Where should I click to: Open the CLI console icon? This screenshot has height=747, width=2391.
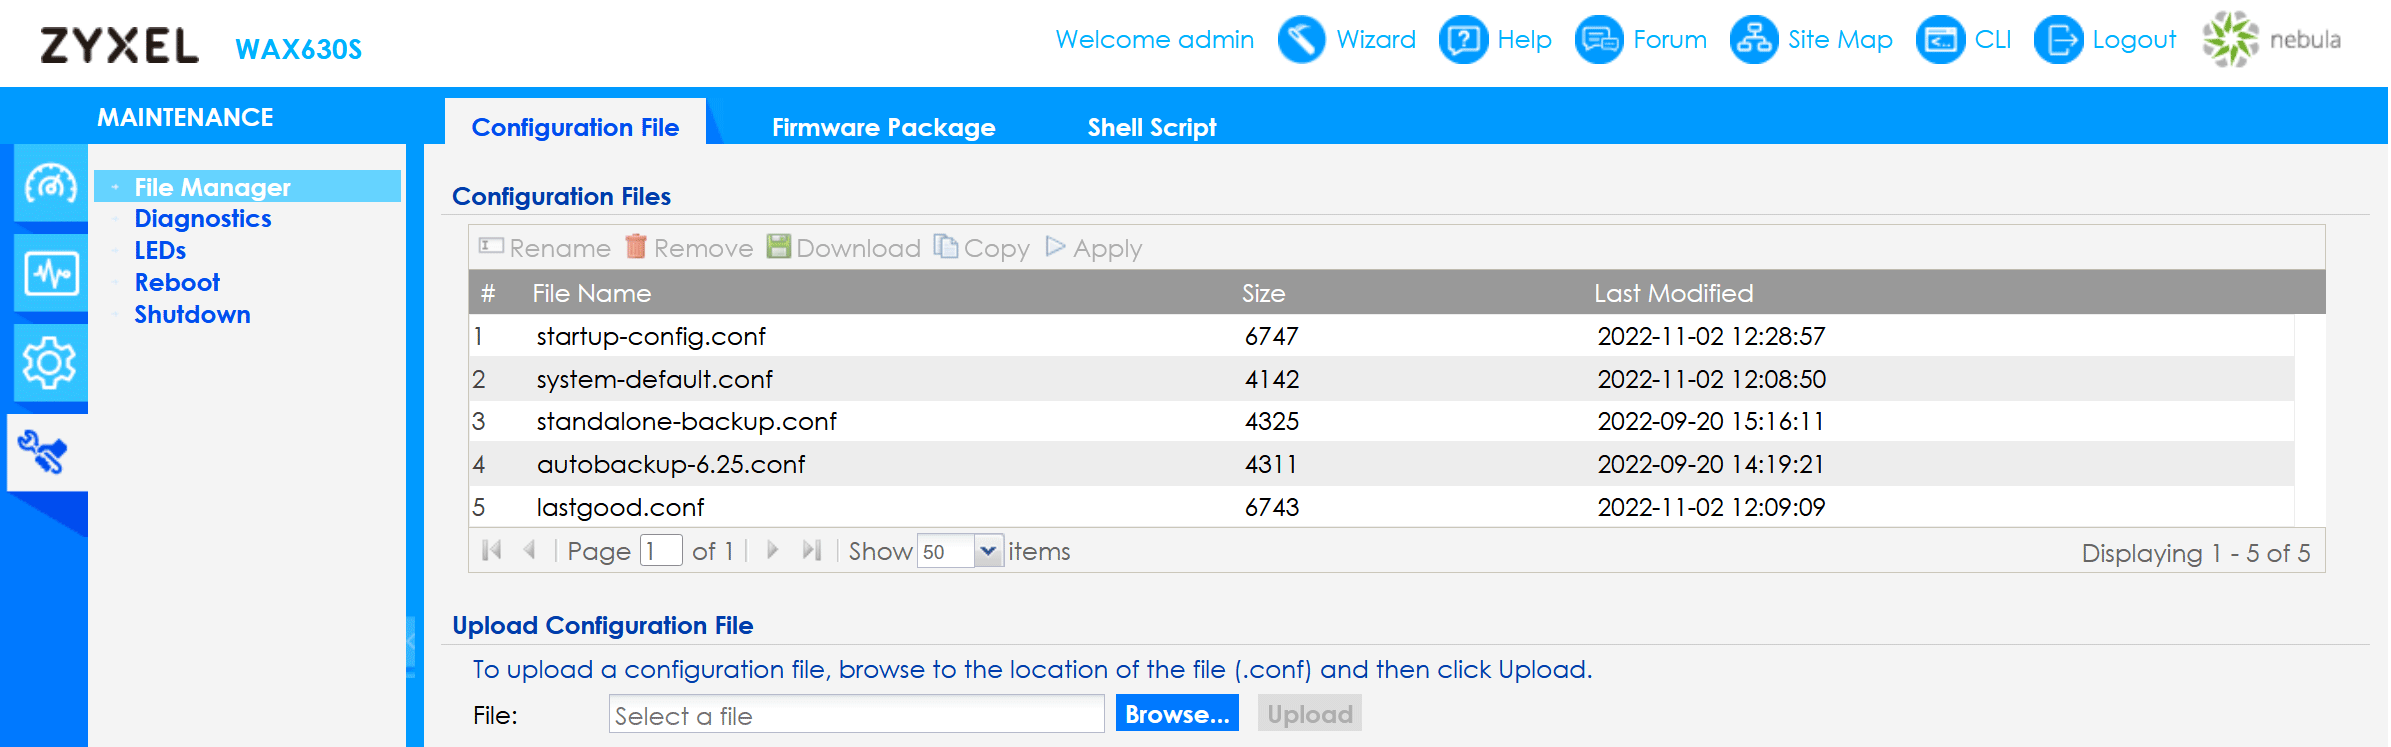point(1940,40)
